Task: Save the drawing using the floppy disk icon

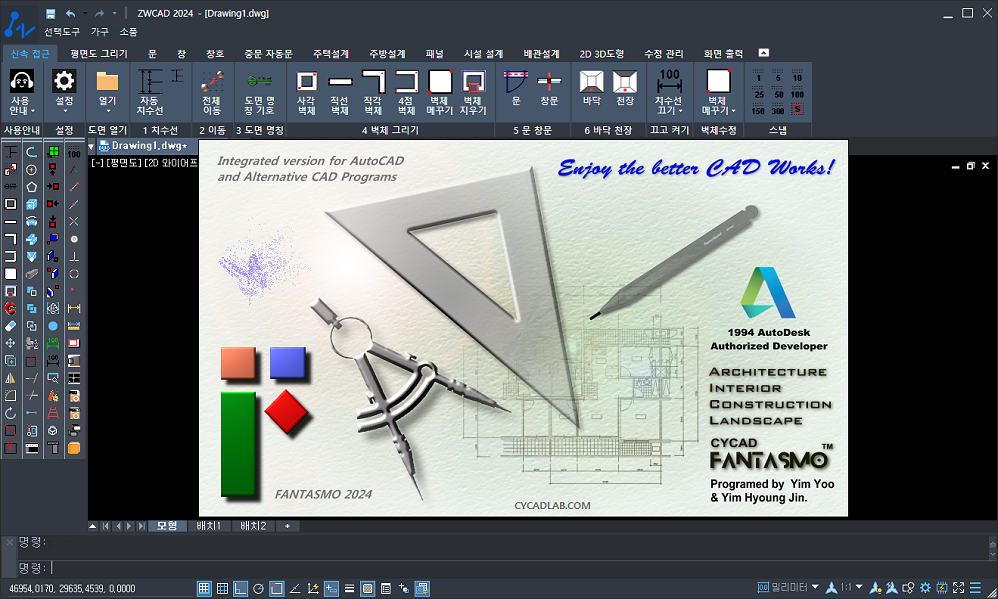Action: tap(50, 13)
